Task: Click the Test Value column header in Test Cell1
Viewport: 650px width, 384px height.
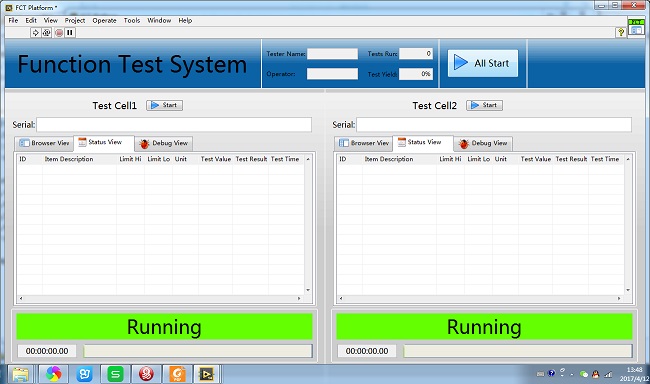Action: coord(216,159)
